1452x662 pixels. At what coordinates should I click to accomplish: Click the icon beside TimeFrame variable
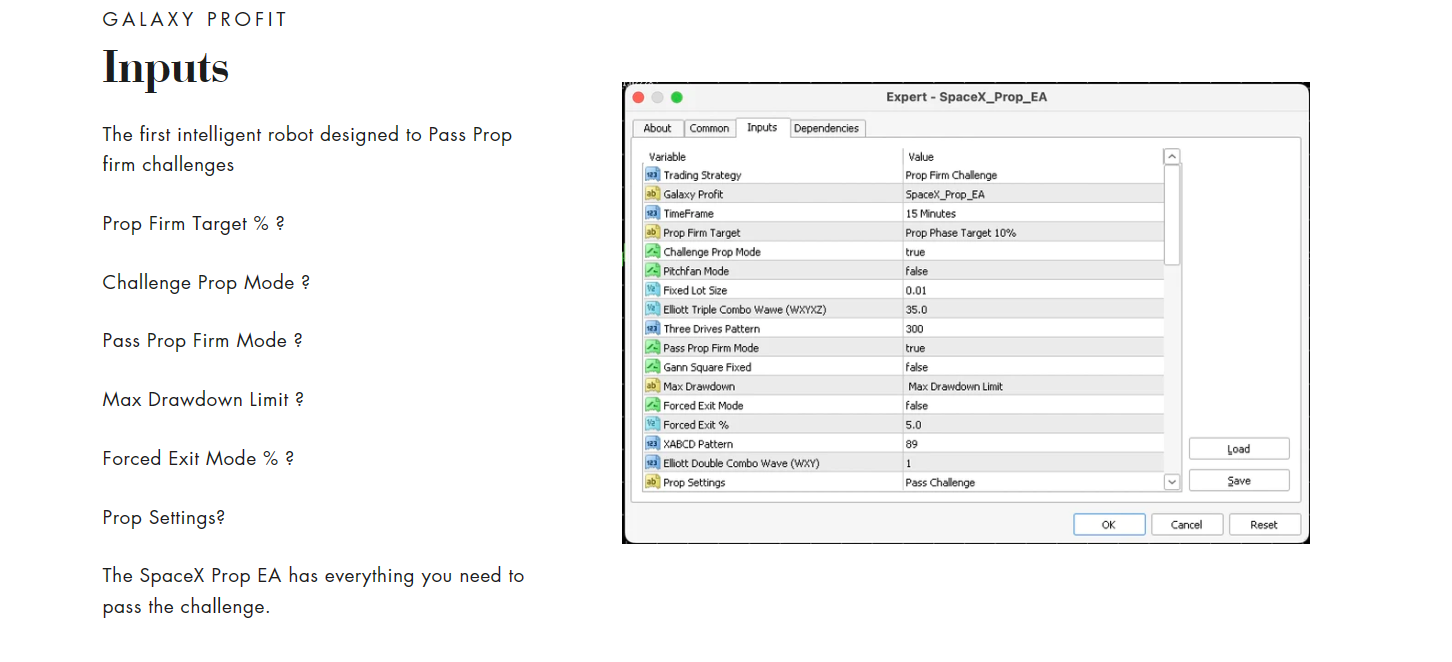point(652,213)
